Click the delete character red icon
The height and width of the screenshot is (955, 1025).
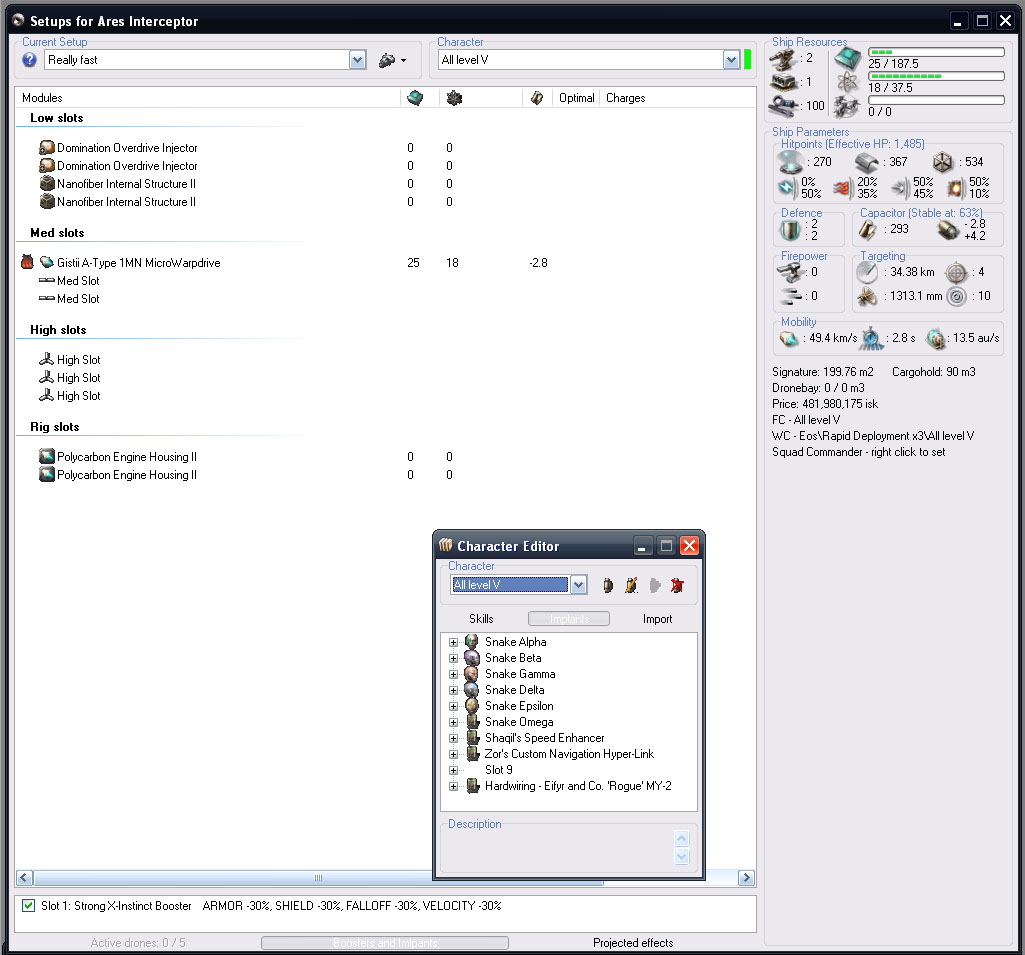pyautogui.click(x=677, y=585)
